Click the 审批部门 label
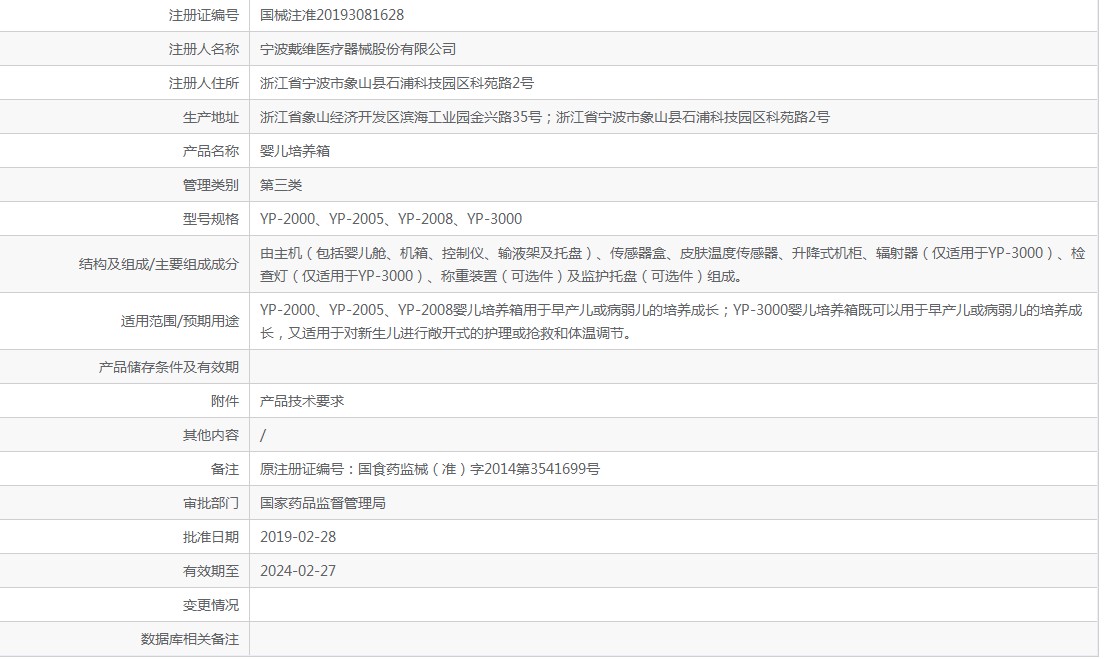 tap(210, 503)
